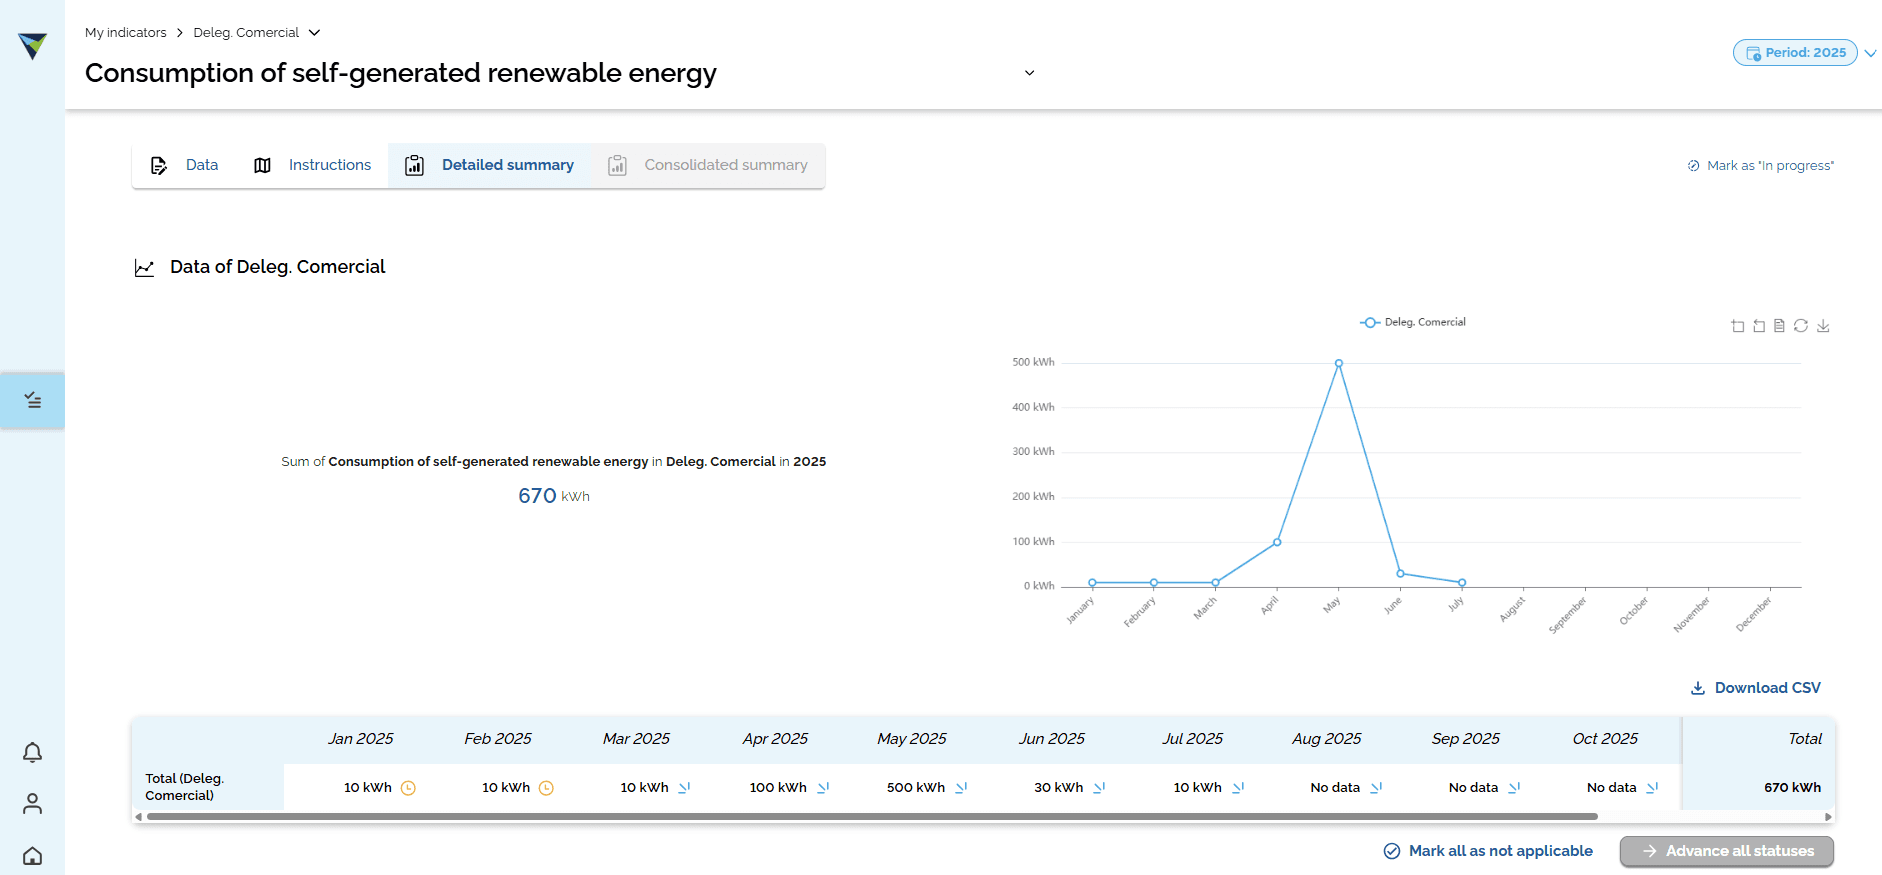
Task: Click the status icon beside 100 kWh
Action: pos(823,788)
